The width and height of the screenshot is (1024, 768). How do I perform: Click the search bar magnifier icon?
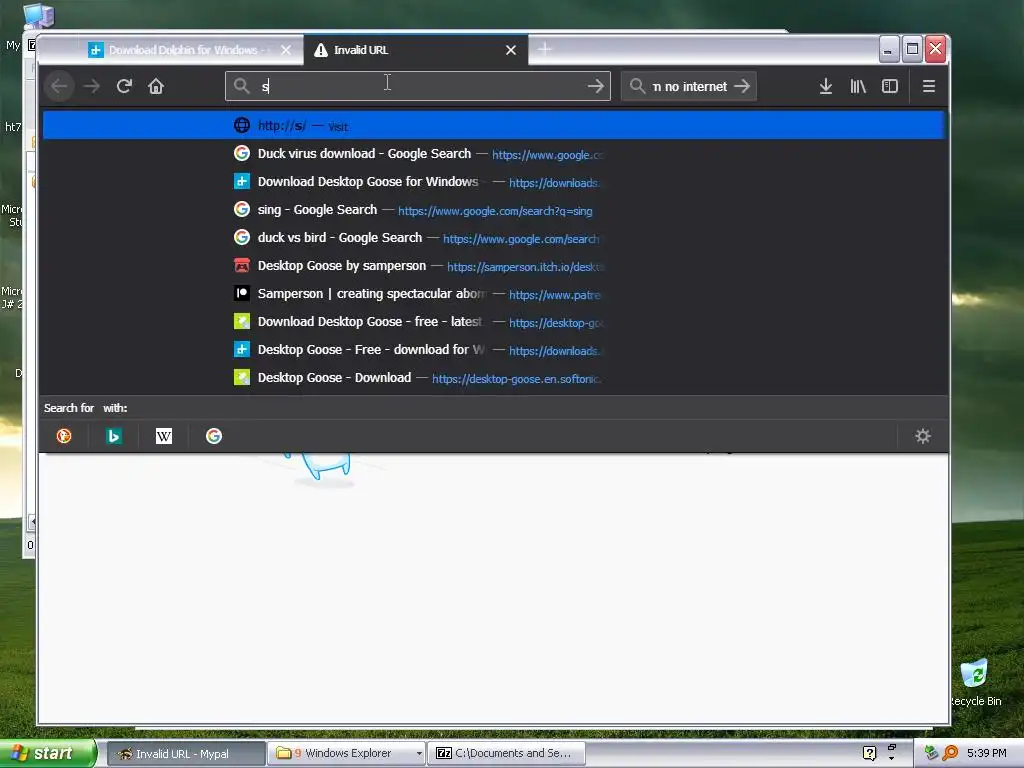click(x=637, y=86)
